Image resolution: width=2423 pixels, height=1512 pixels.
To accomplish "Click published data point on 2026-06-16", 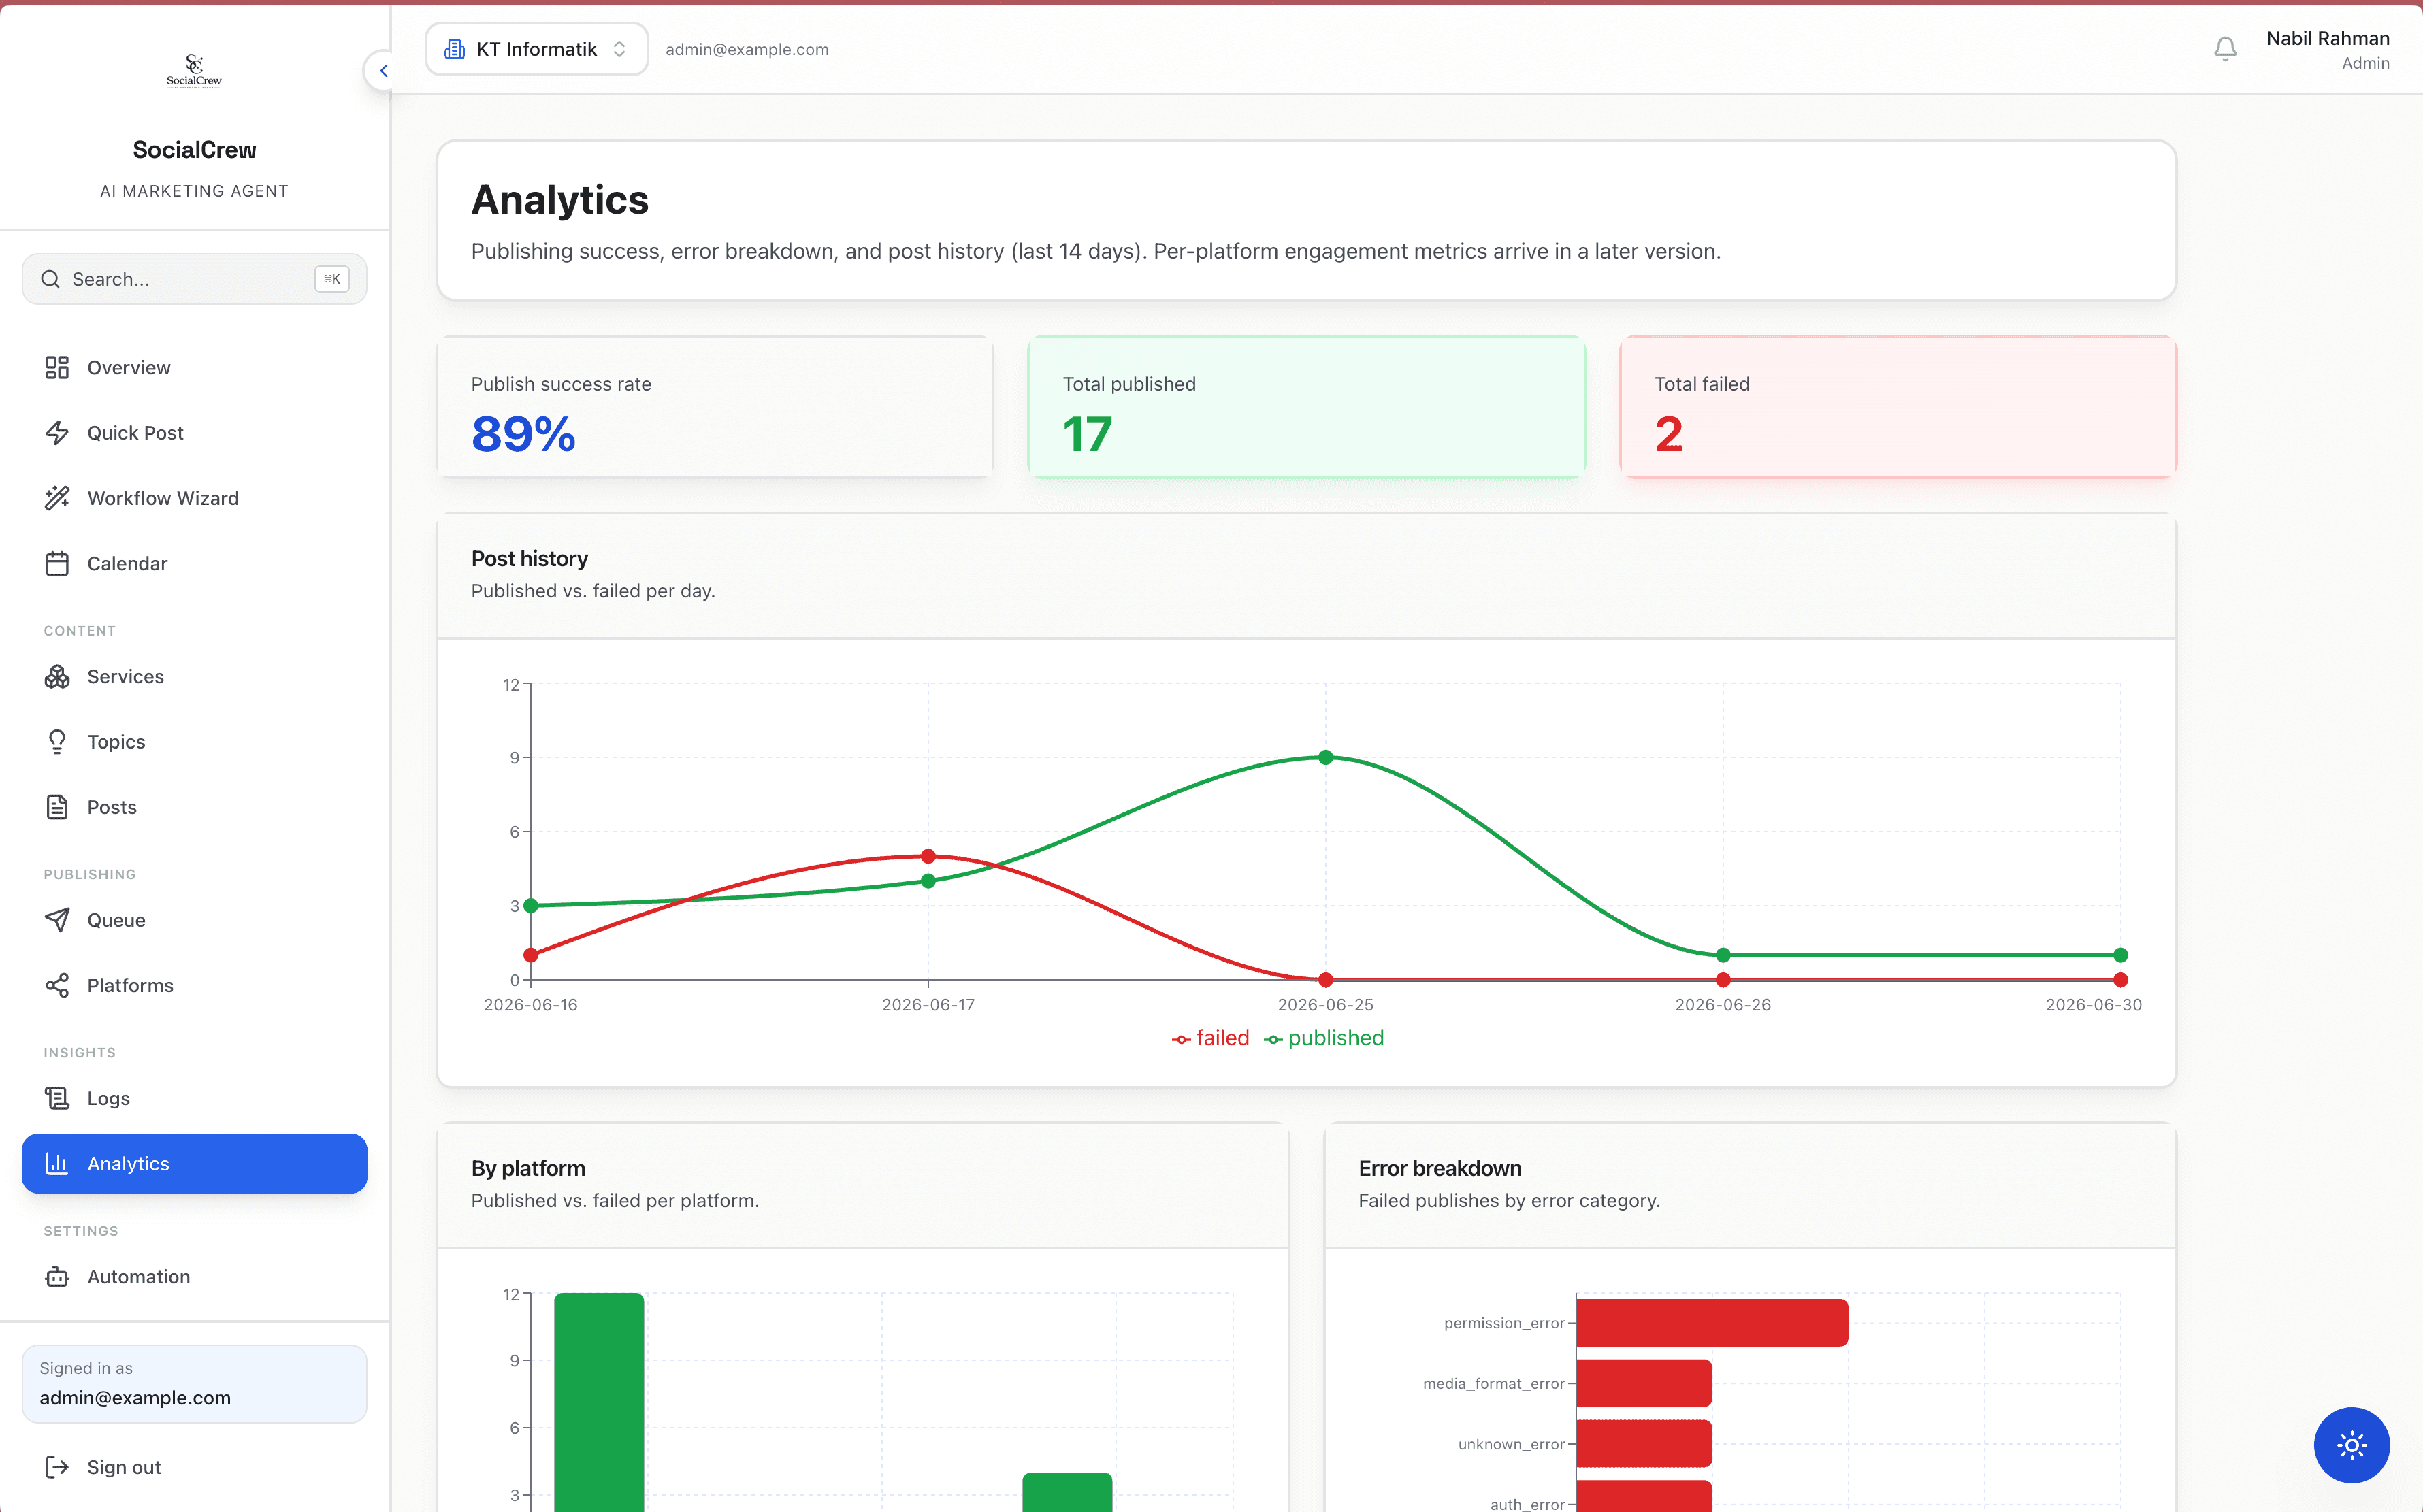I will coord(531,905).
